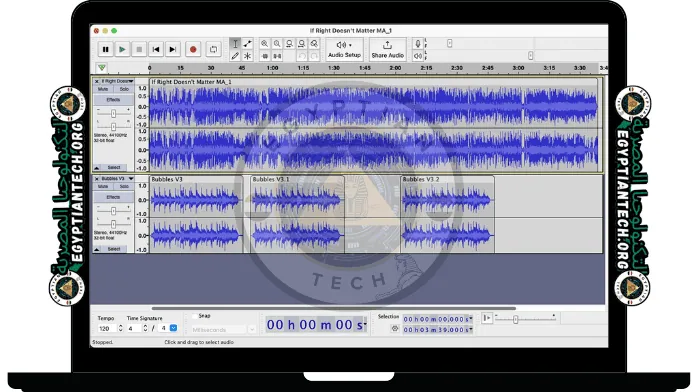Click the Redo arrow icon
The width and height of the screenshot is (698, 392).
[x=314, y=56]
